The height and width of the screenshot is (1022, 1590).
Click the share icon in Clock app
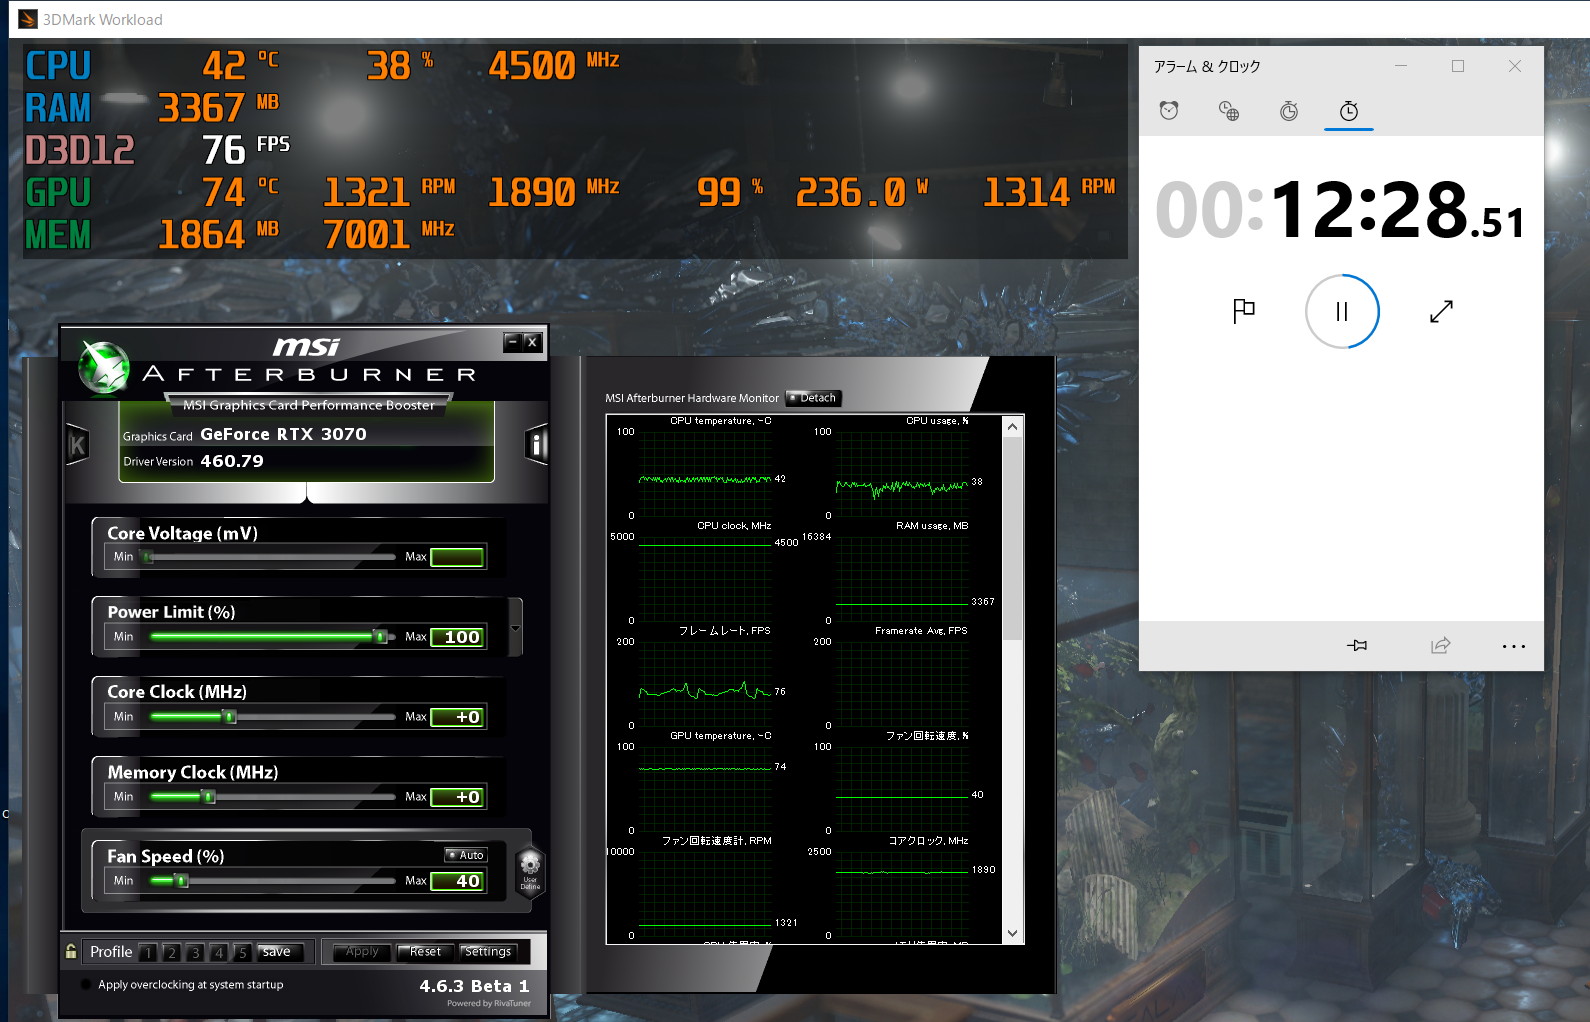click(x=1440, y=645)
